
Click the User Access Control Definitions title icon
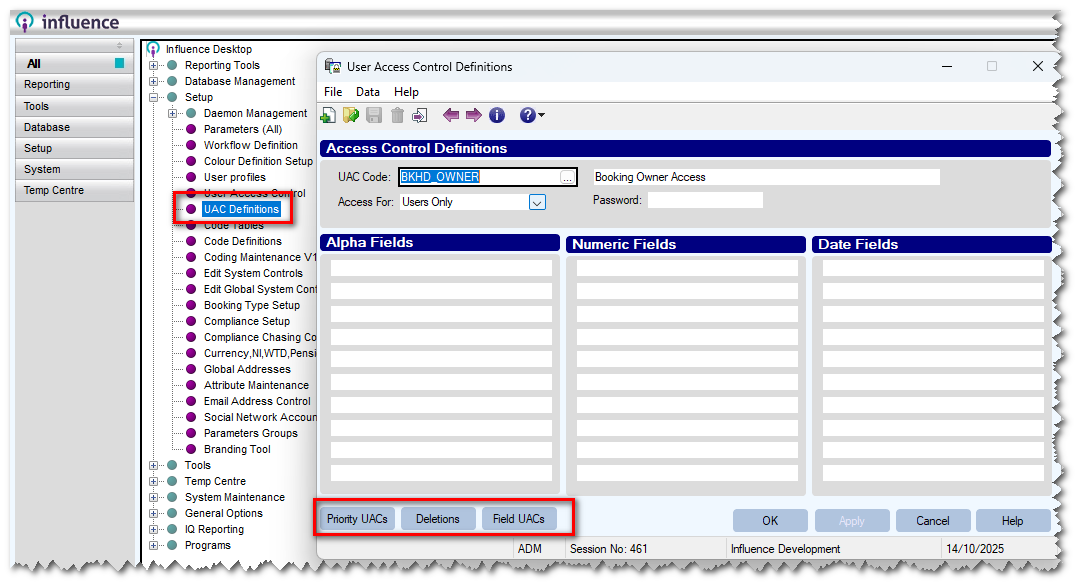333,66
